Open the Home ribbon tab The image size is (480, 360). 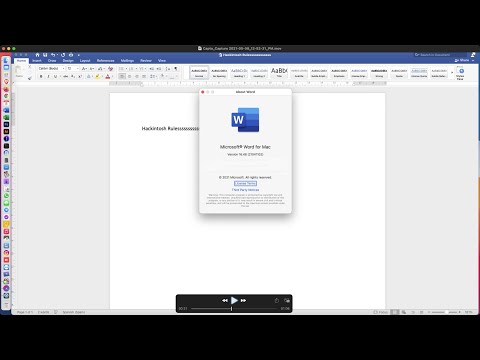(21, 61)
